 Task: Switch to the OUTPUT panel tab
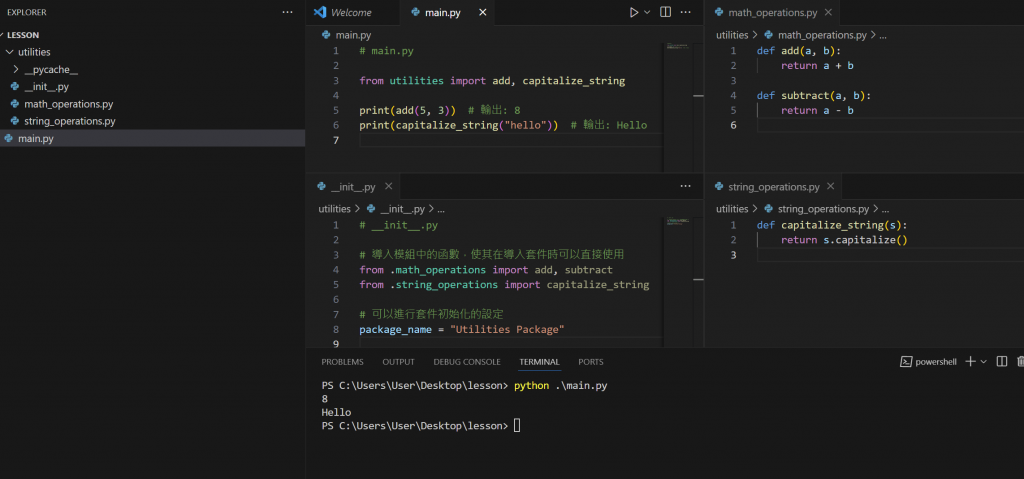(398, 361)
